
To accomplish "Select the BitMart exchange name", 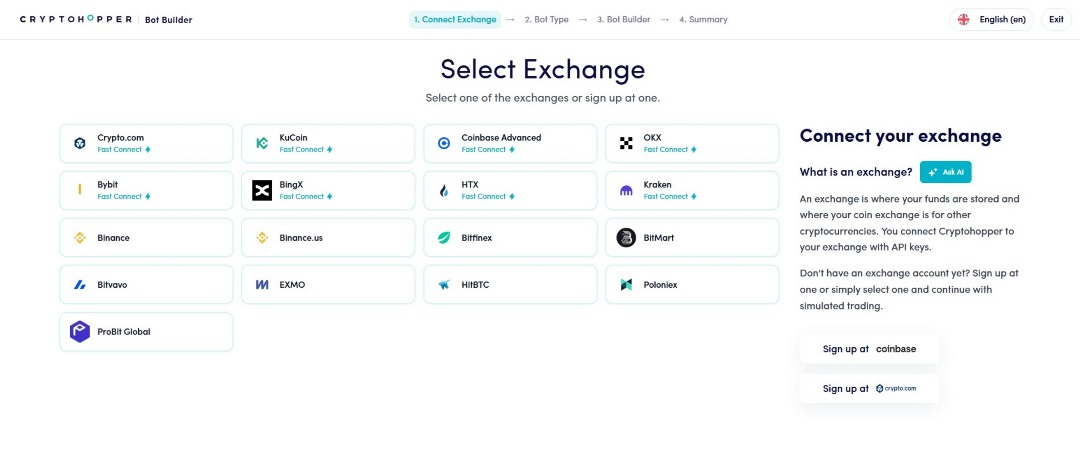I will [x=658, y=238].
